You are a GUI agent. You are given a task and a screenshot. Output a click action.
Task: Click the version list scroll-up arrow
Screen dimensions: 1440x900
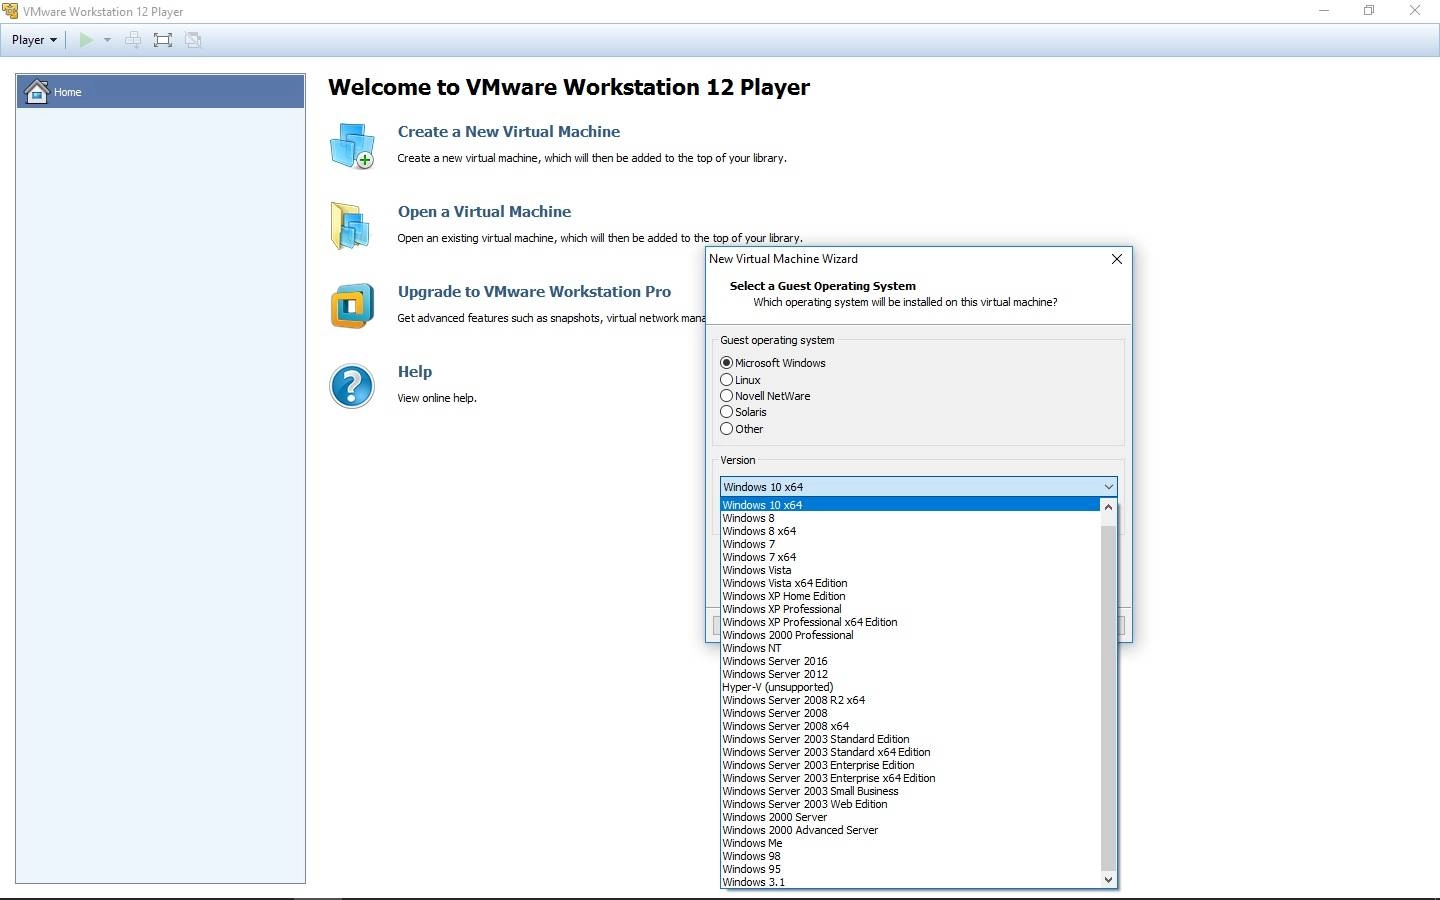[1108, 506]
